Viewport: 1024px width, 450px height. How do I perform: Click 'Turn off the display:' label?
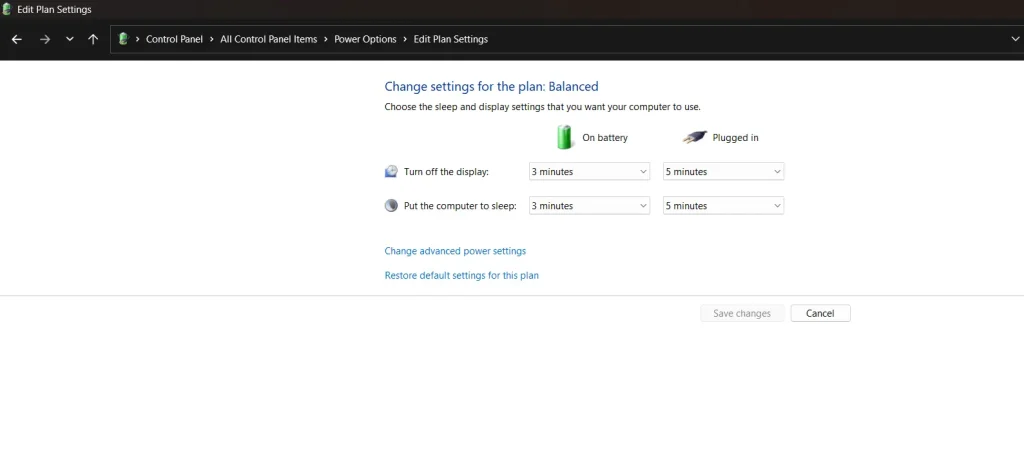tap(446, 172)
